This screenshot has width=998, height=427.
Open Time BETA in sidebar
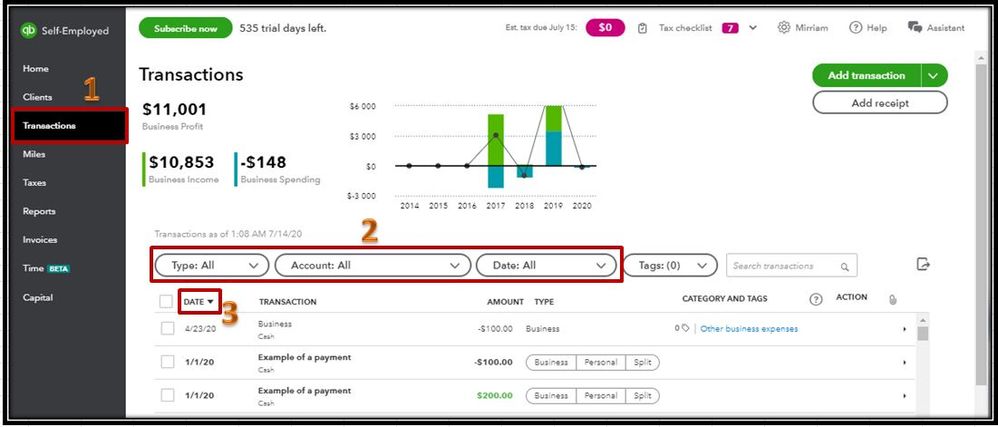click(46, 269)
